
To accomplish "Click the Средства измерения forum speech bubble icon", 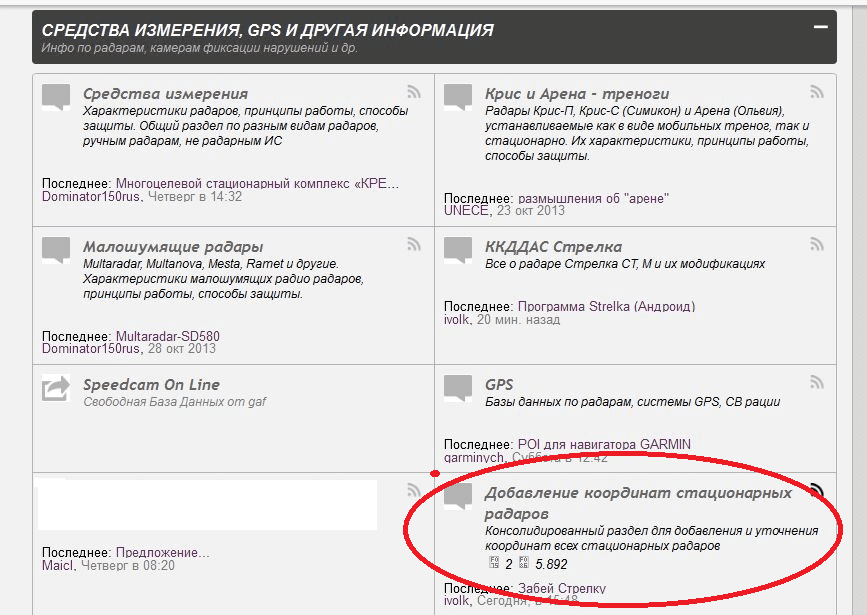I will coord(56,96).
